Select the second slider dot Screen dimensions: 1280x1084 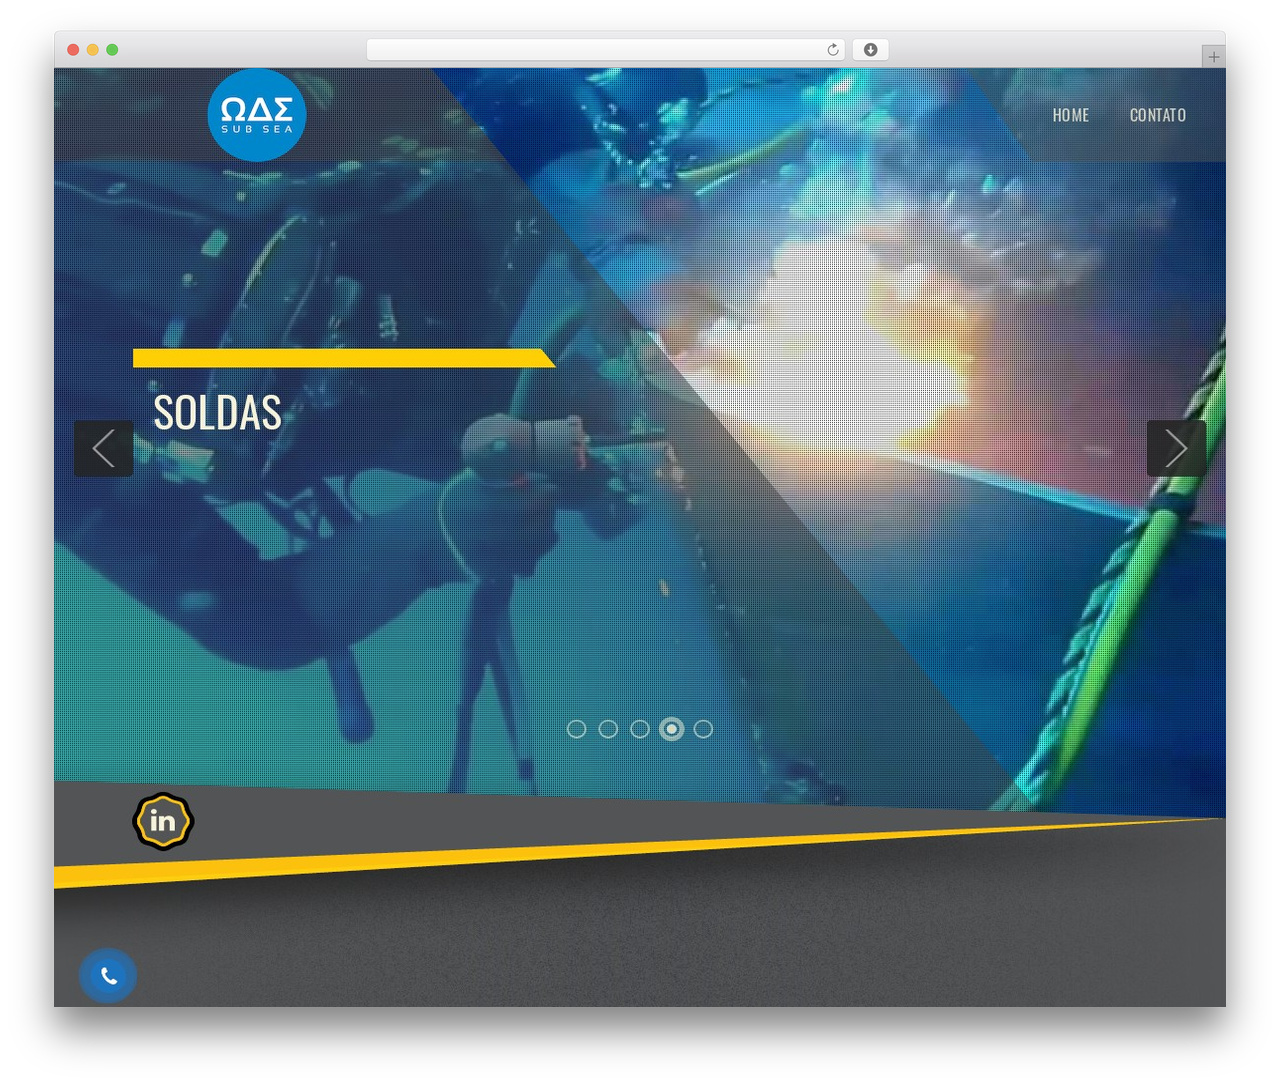608,729
